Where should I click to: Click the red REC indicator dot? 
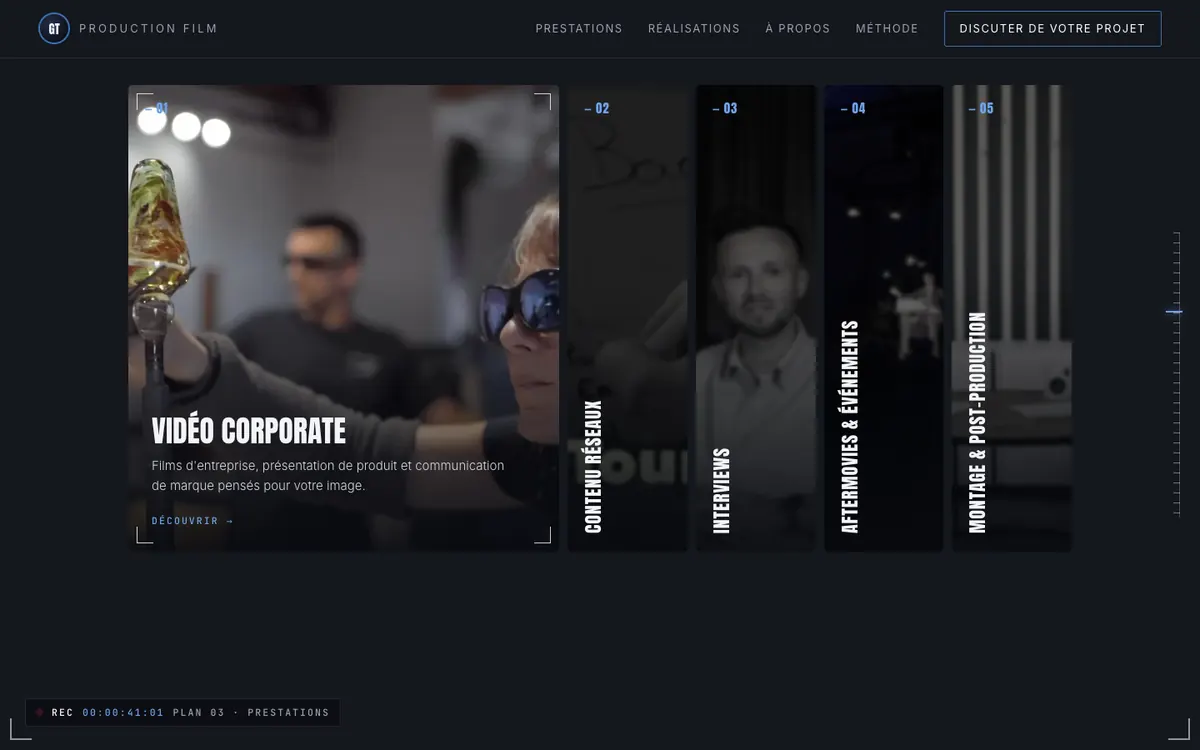tap(40, 713)
